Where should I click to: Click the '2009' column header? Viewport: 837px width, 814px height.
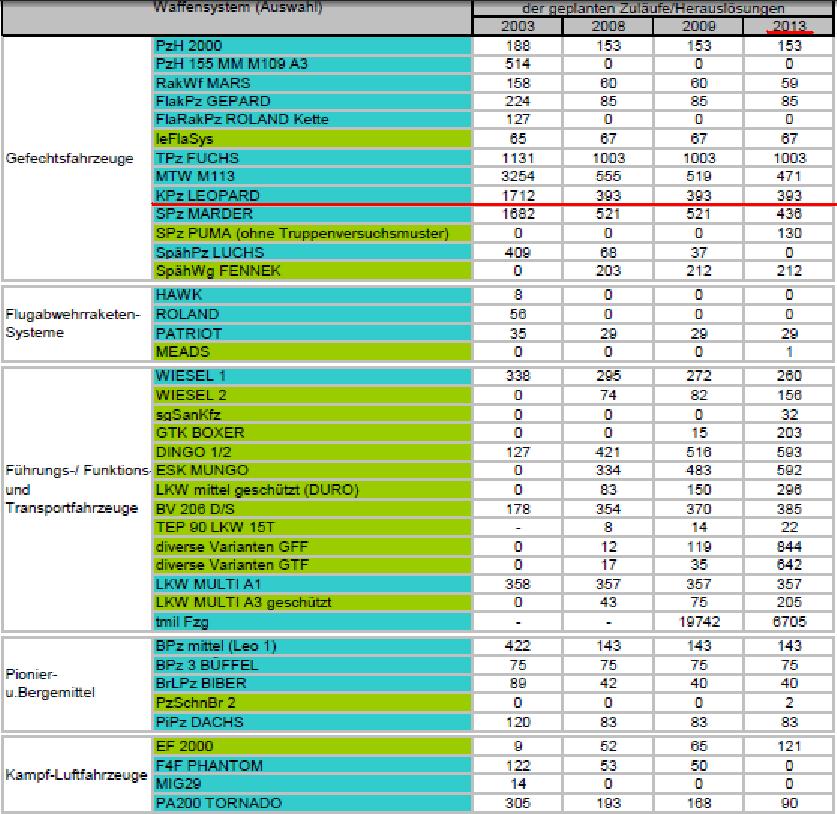click(x=698, y=26)
